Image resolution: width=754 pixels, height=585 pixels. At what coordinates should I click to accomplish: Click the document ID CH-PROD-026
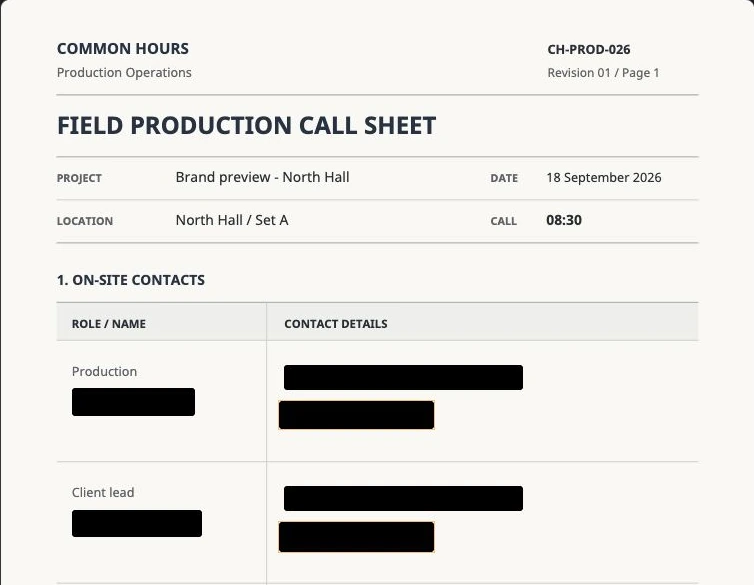pos(589,50)
